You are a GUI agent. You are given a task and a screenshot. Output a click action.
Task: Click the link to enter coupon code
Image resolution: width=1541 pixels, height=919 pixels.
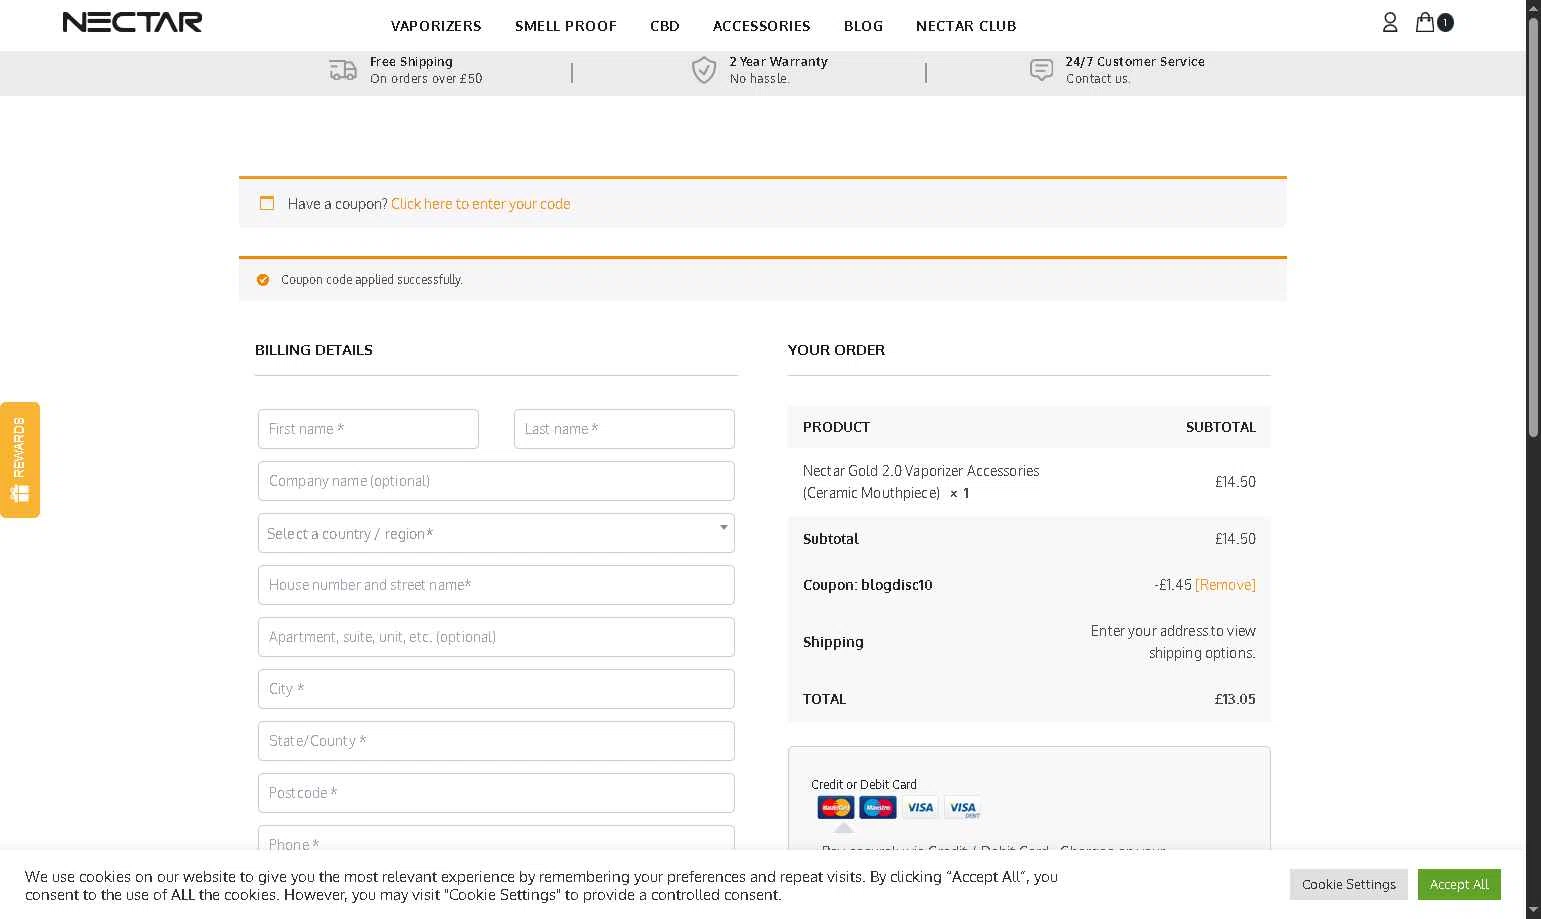481,204
